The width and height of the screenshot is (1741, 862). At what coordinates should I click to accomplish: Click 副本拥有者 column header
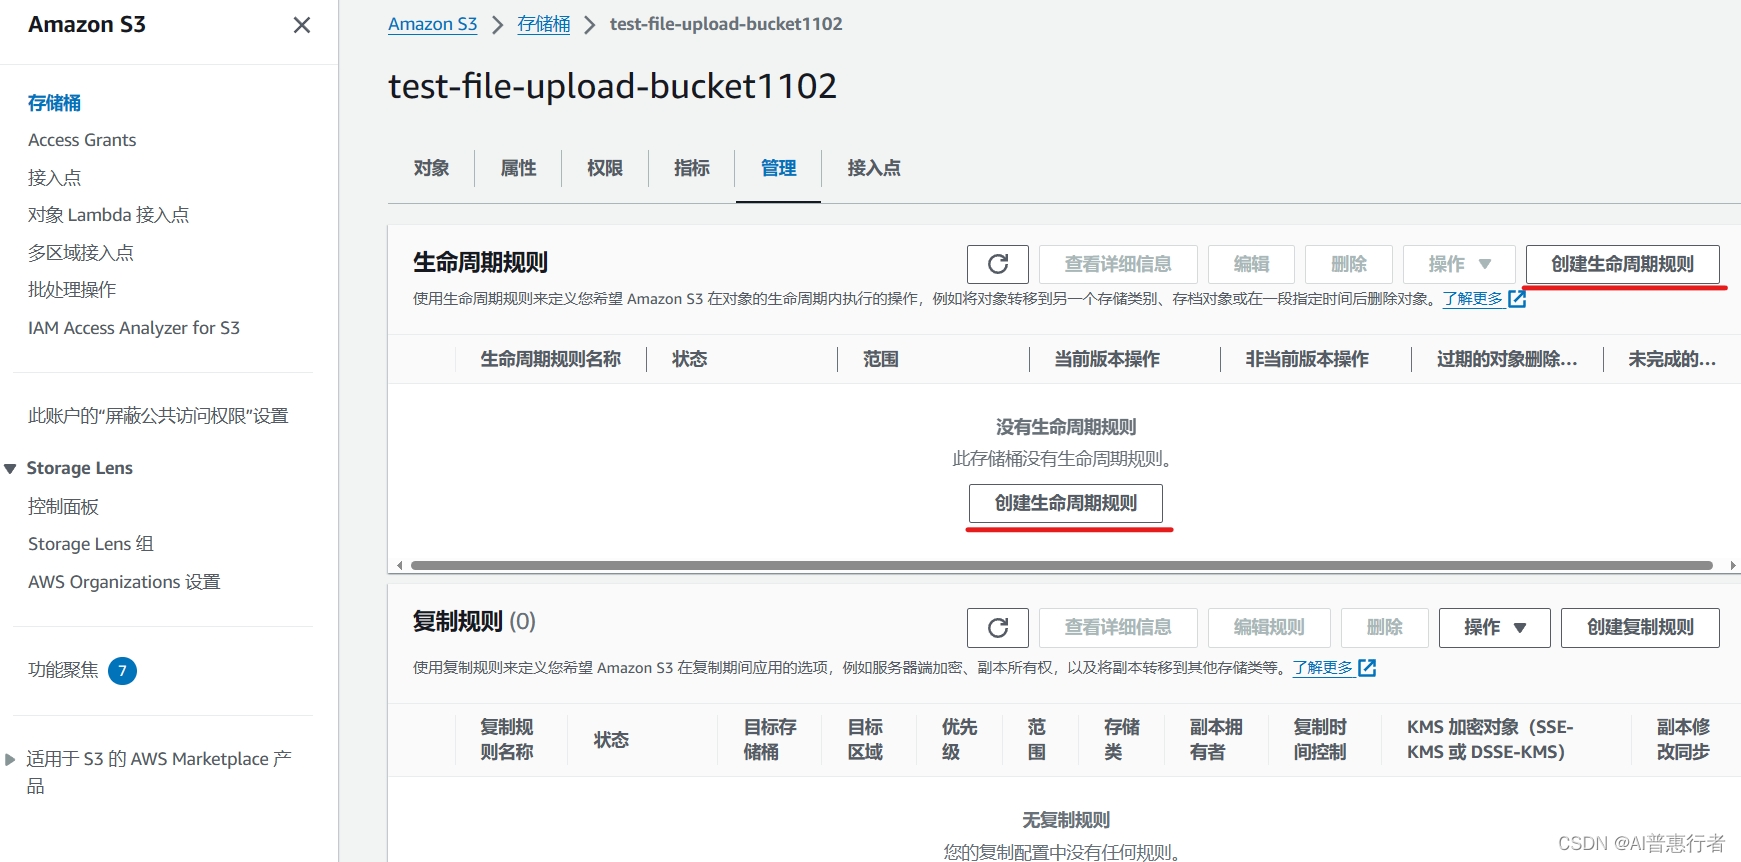point(1216,740)
